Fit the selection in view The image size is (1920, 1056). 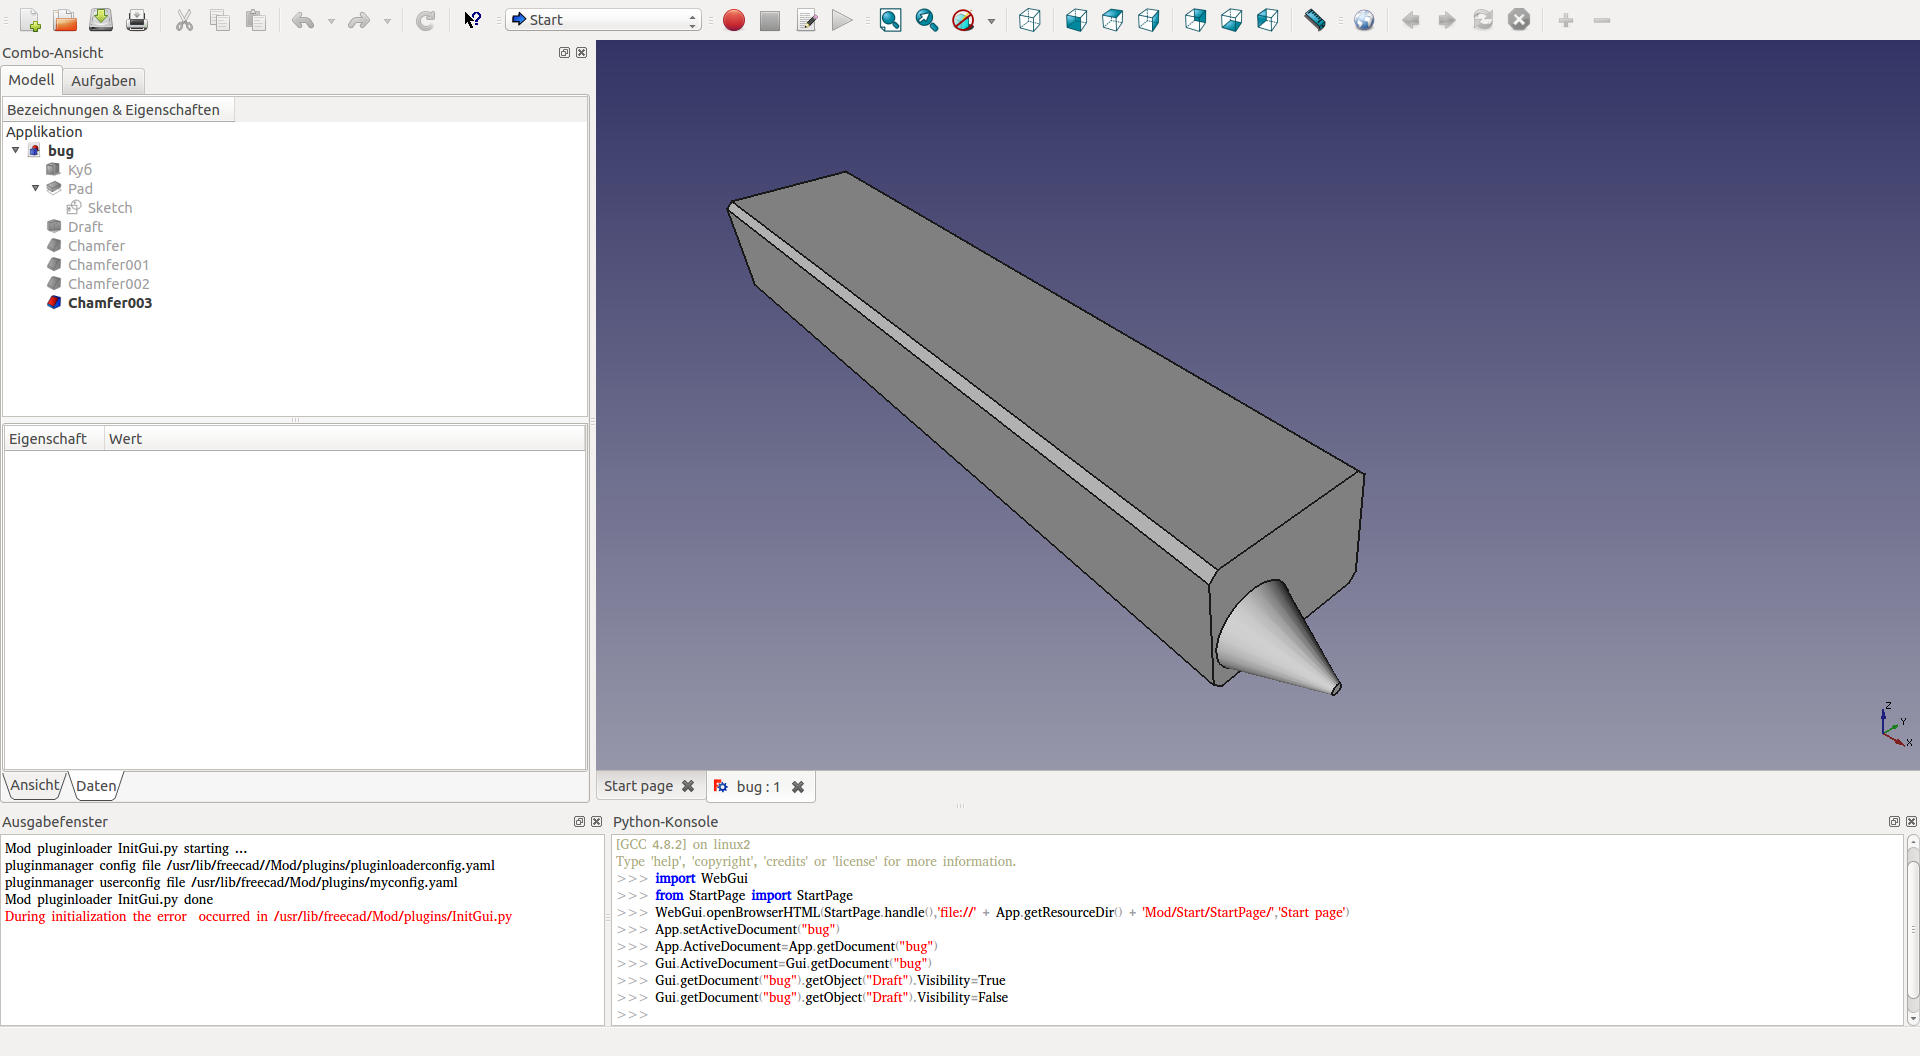(927, 20)
